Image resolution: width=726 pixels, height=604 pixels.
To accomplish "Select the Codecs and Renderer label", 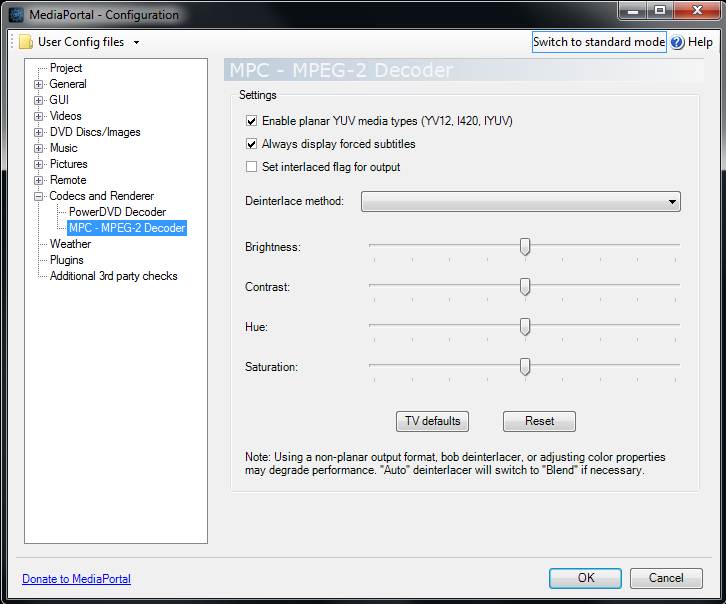I will 101,196.
